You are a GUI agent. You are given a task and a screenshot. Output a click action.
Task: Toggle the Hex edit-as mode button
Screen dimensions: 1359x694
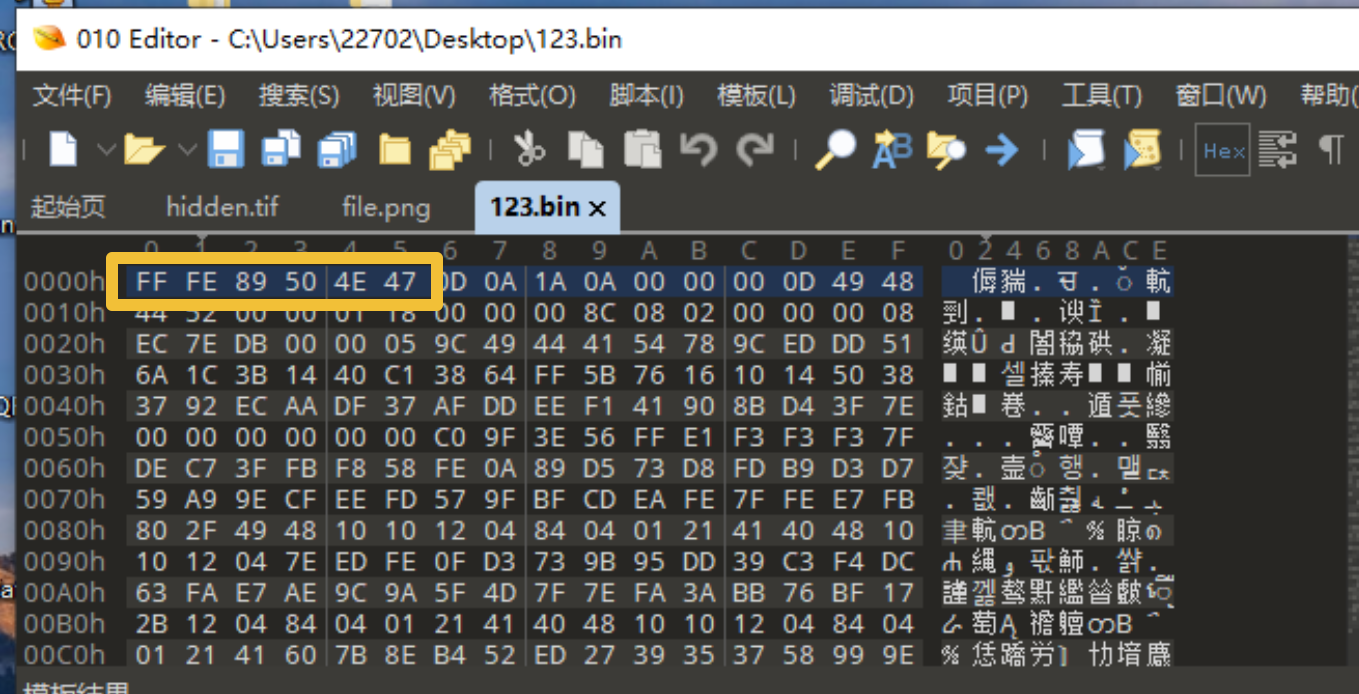(x=1223, y=150)
